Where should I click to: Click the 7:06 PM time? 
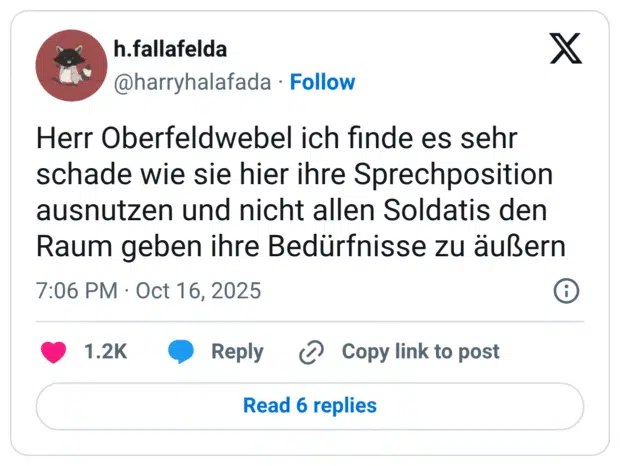point(76,291)
